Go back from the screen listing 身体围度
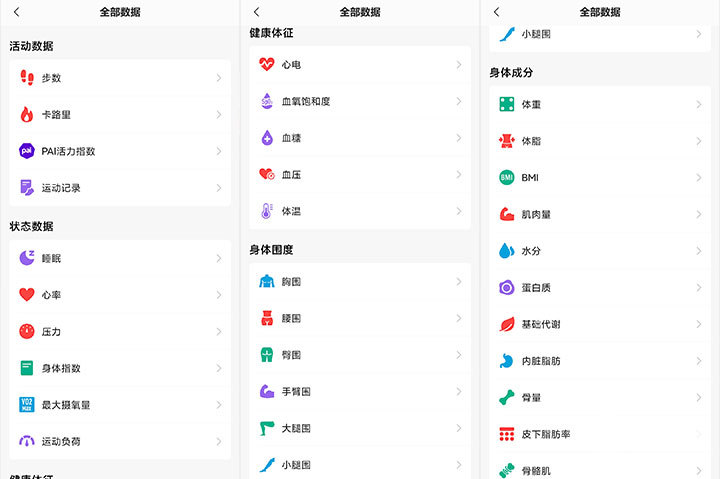 tap(257, 12)
